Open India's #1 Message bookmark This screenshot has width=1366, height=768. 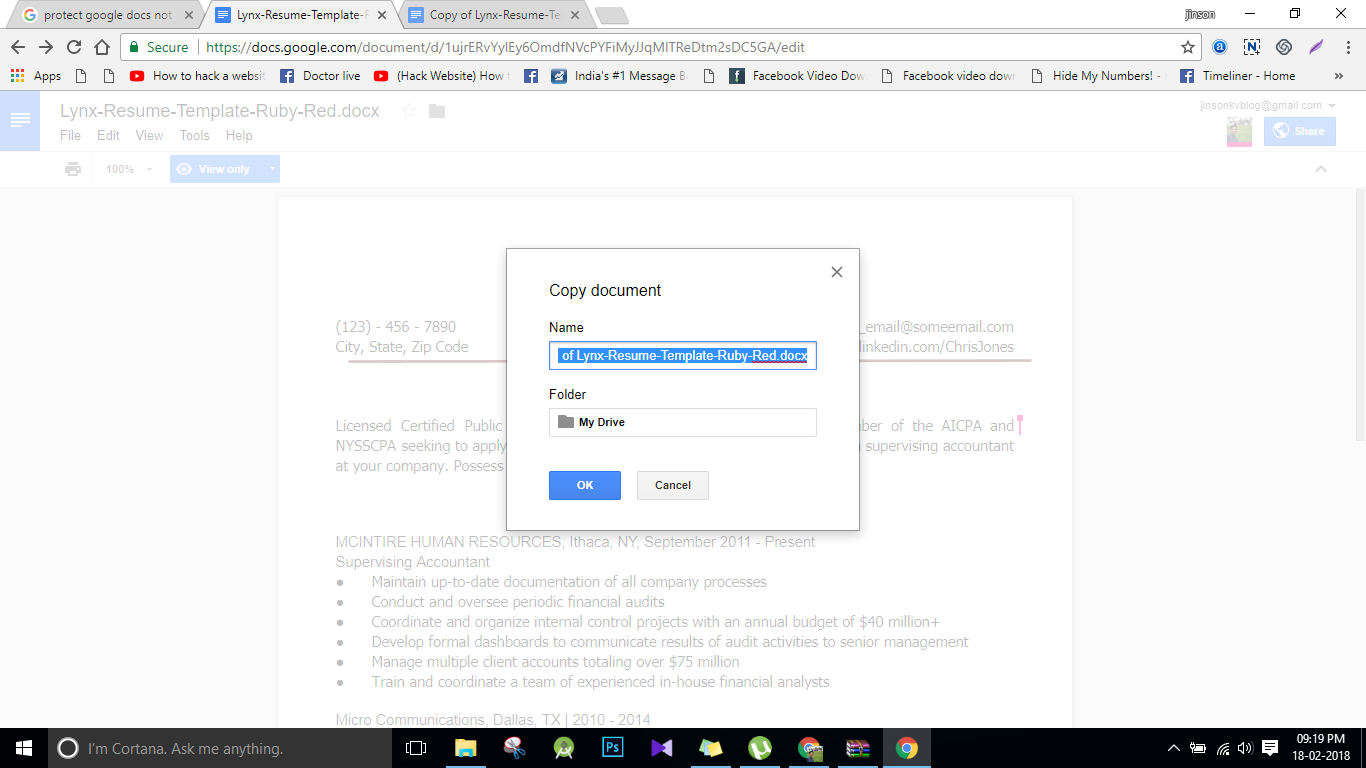(619, 76)
